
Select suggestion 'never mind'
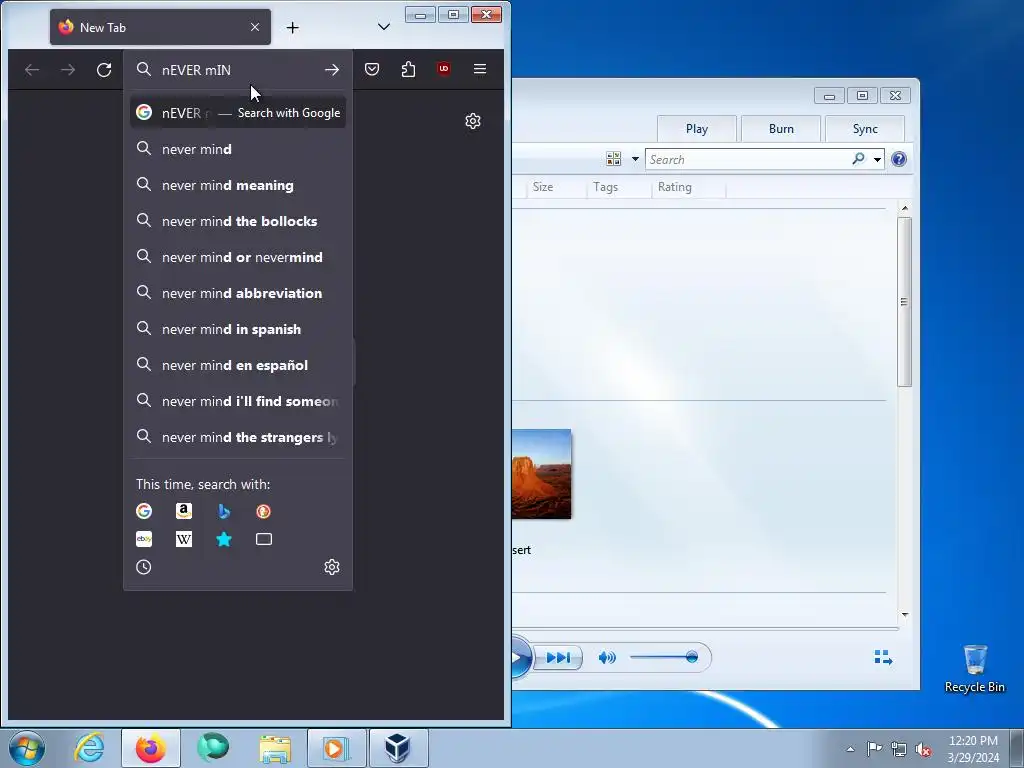pos(238,149)
